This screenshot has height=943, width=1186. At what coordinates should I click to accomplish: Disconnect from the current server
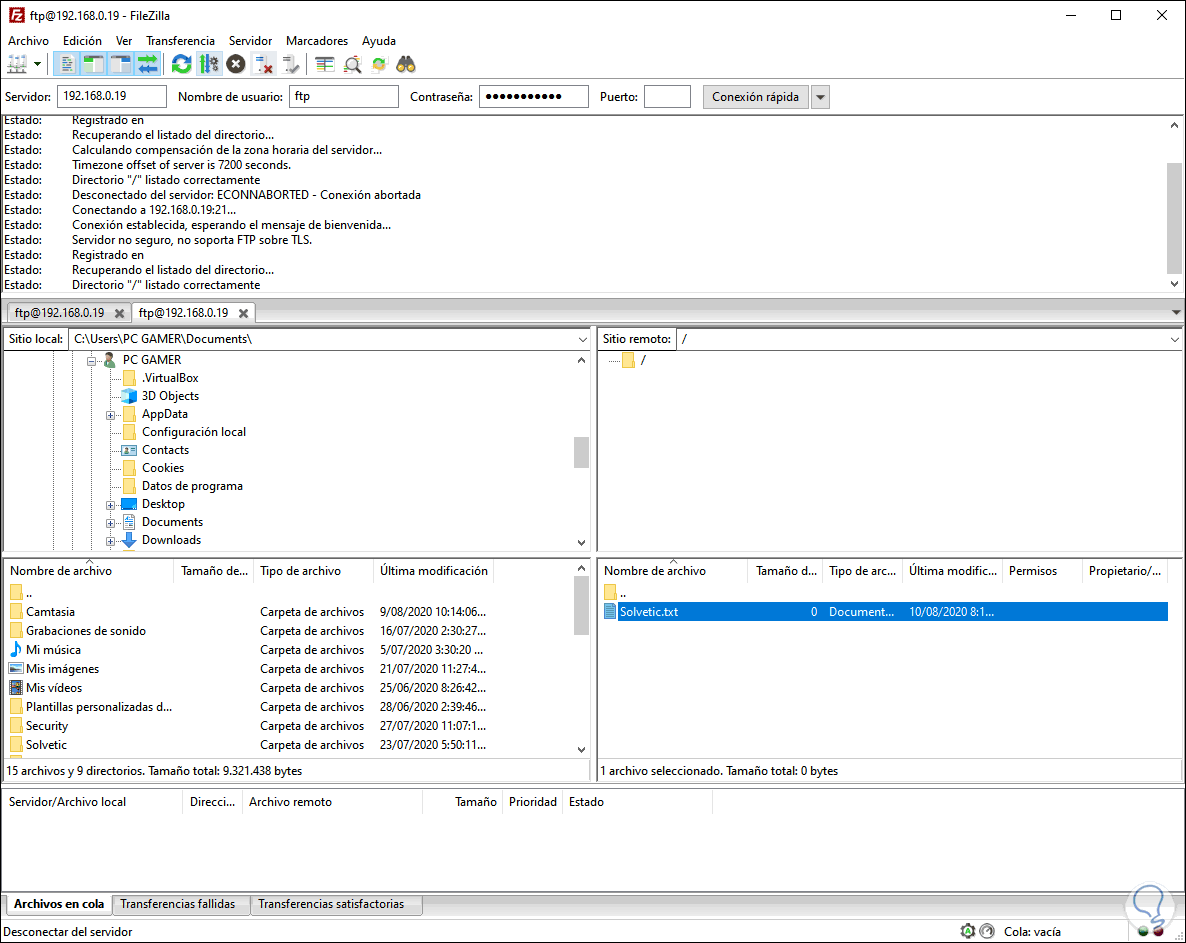(x=263, y=64)
